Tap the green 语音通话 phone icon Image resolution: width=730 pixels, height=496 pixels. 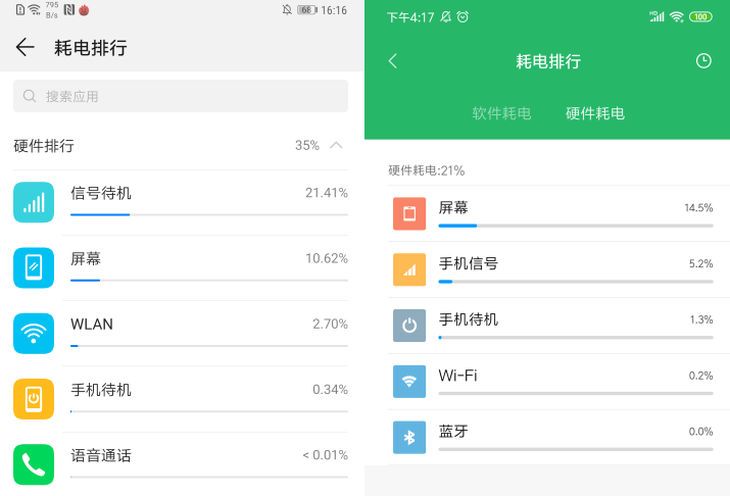pos(34,465)
